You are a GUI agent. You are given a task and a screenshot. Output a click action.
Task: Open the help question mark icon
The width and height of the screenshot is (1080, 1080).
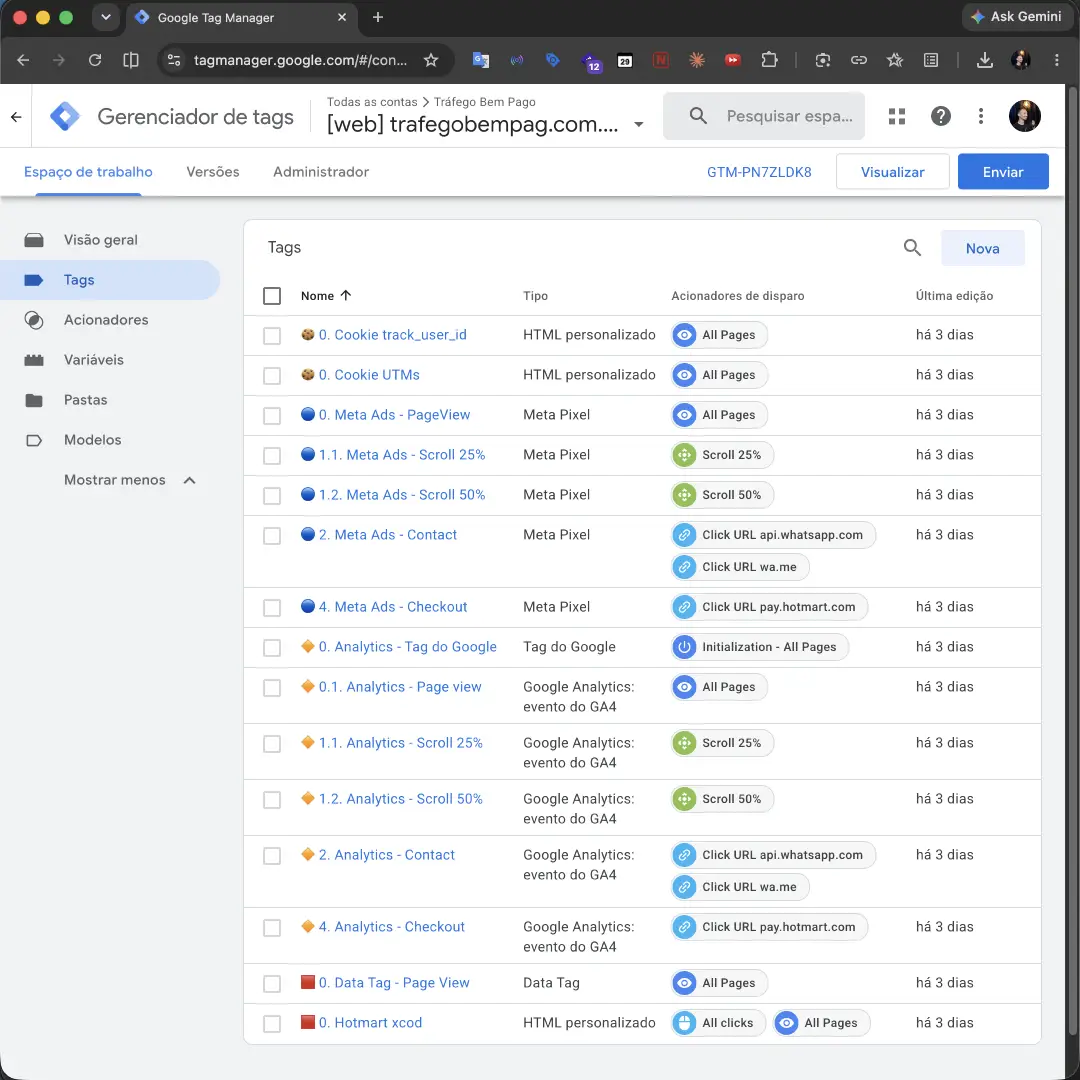(940, 116)
